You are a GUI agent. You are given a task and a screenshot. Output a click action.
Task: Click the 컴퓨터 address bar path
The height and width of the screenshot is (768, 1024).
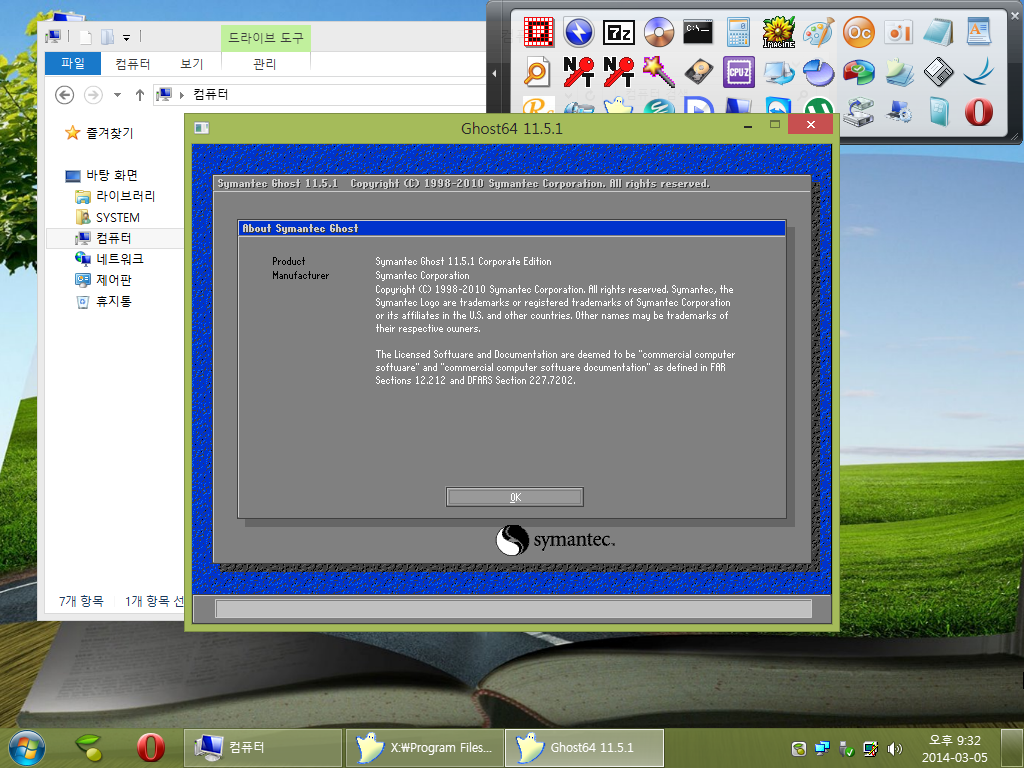point(210,95)
